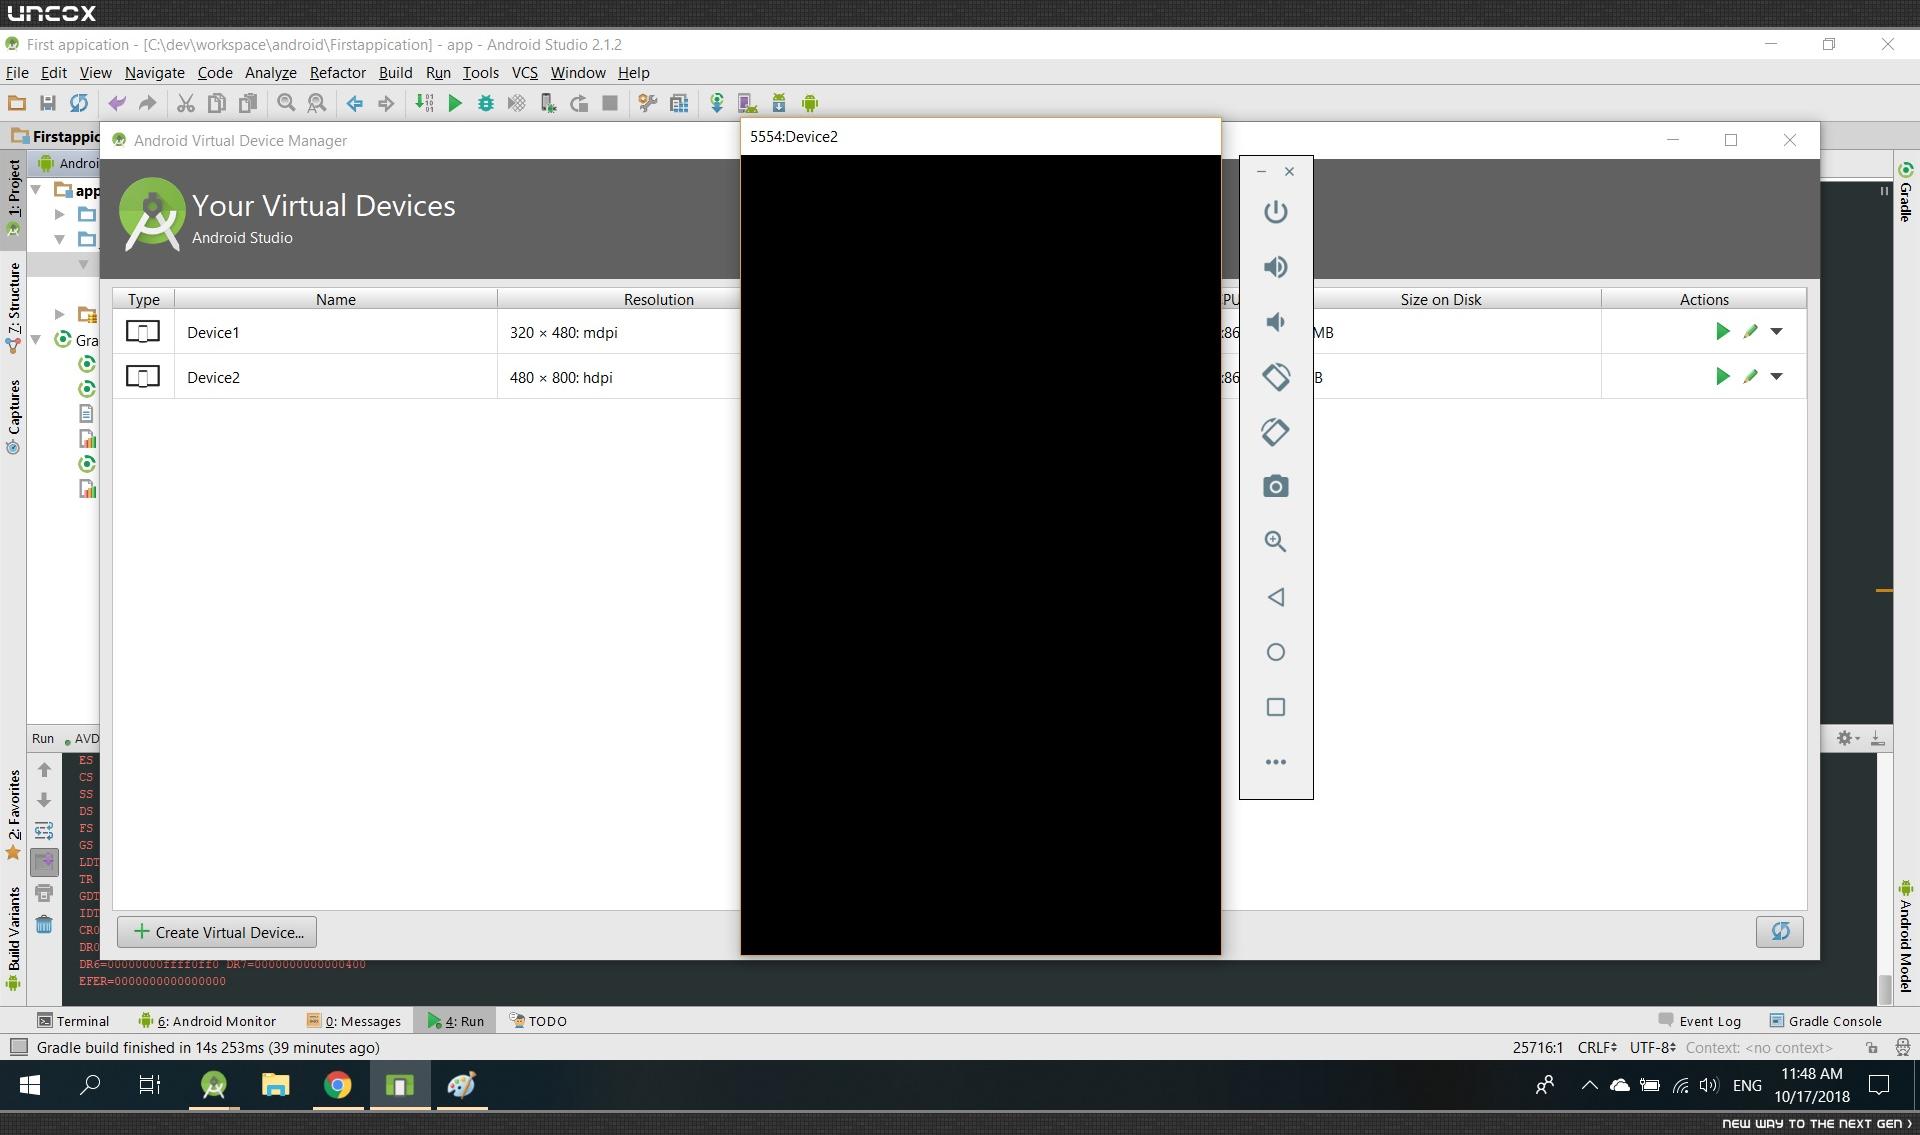Open Messages tool window tab
This screenshot has height=1135, width=1920.
(x=354, y=1021)
